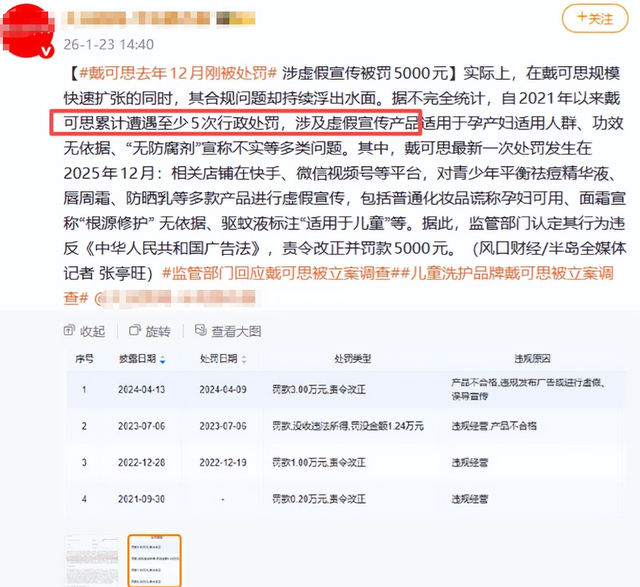Screen dimensions: 640x587
Task: Select disclosure date 2024-04-13 cell
Action: pyautogui.click(x=142, y=390)
